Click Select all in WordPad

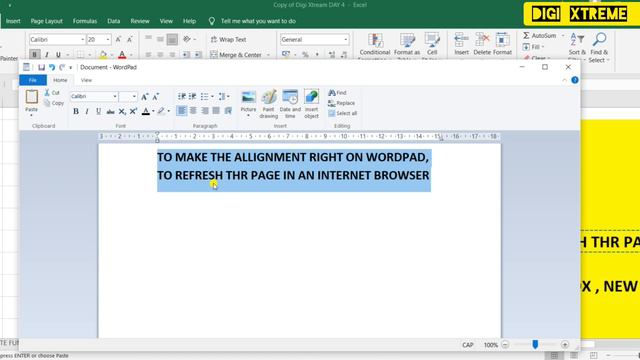343,113
